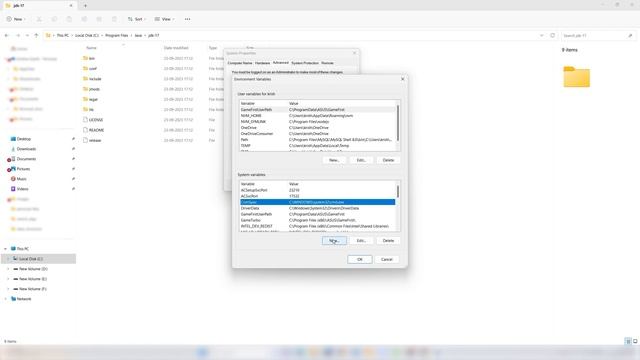Cancel the Environment Variables dialog
The width and height of the screenshot is (640, 360).
[x=387, y=260]
